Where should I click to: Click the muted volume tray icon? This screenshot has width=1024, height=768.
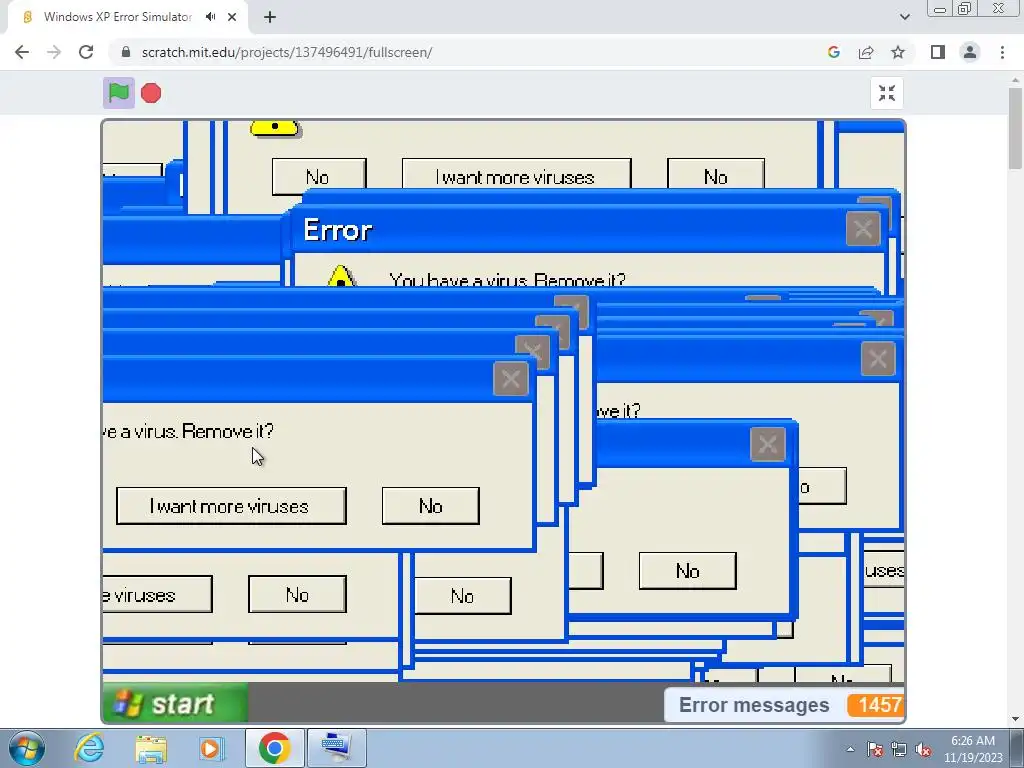coord(923,749)
